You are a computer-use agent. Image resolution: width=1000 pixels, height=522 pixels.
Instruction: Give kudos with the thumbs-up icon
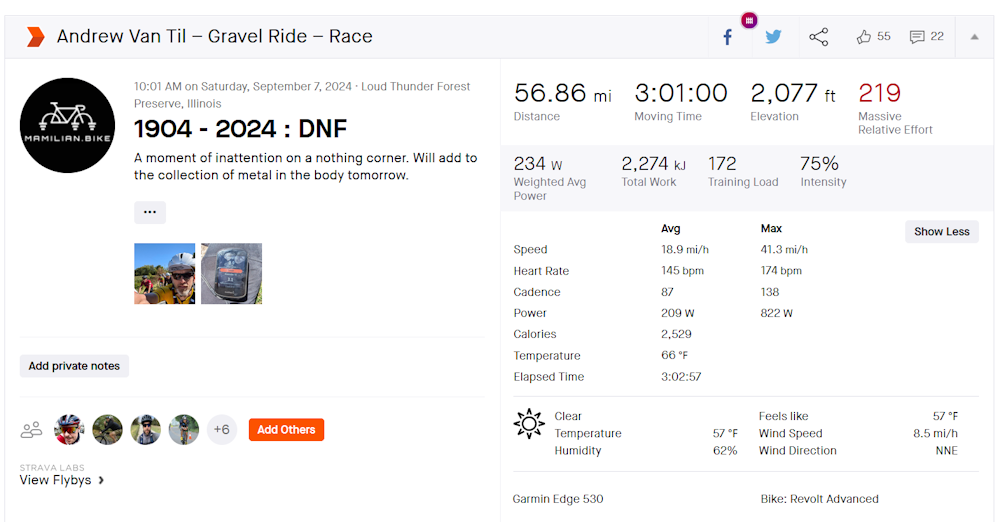click(864, 37)
